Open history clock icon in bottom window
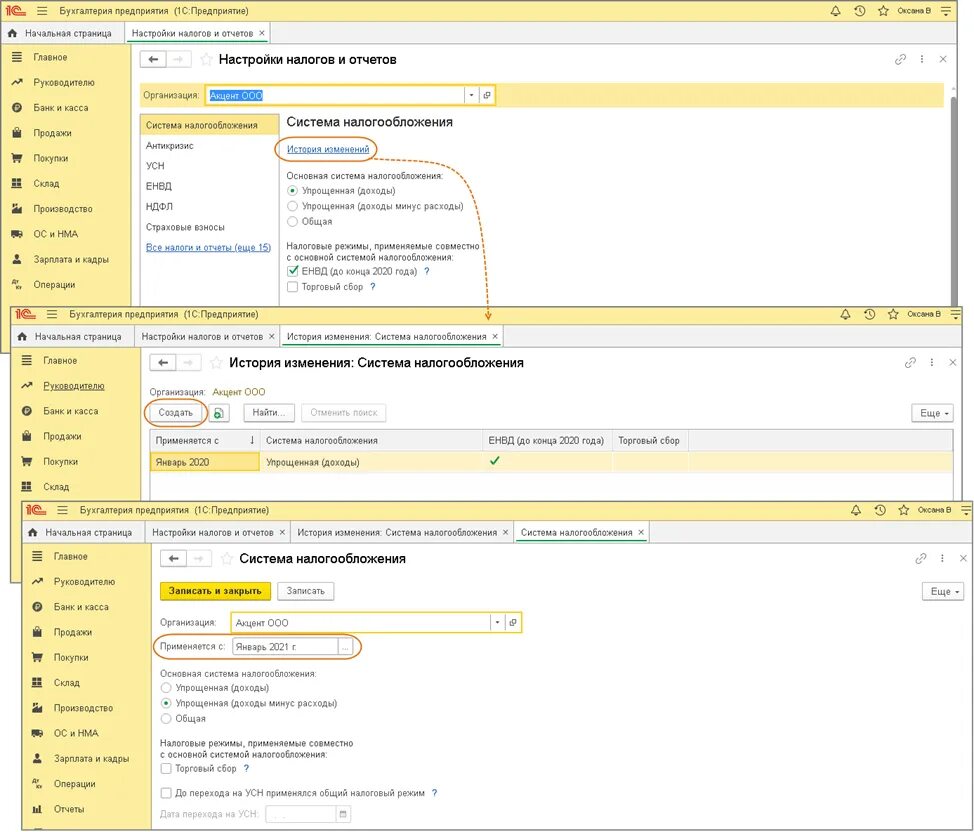 click(x=880, y=510)
